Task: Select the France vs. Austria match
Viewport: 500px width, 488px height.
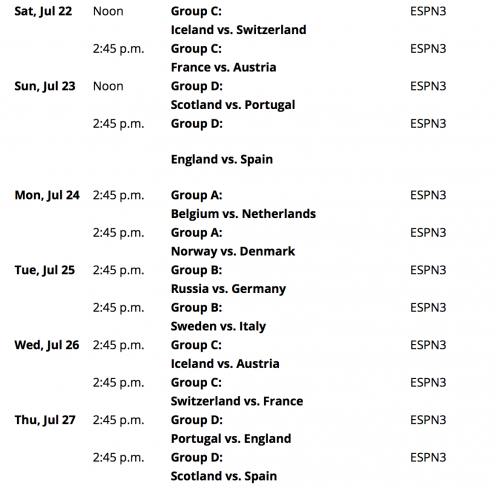Action: [223, 67]
